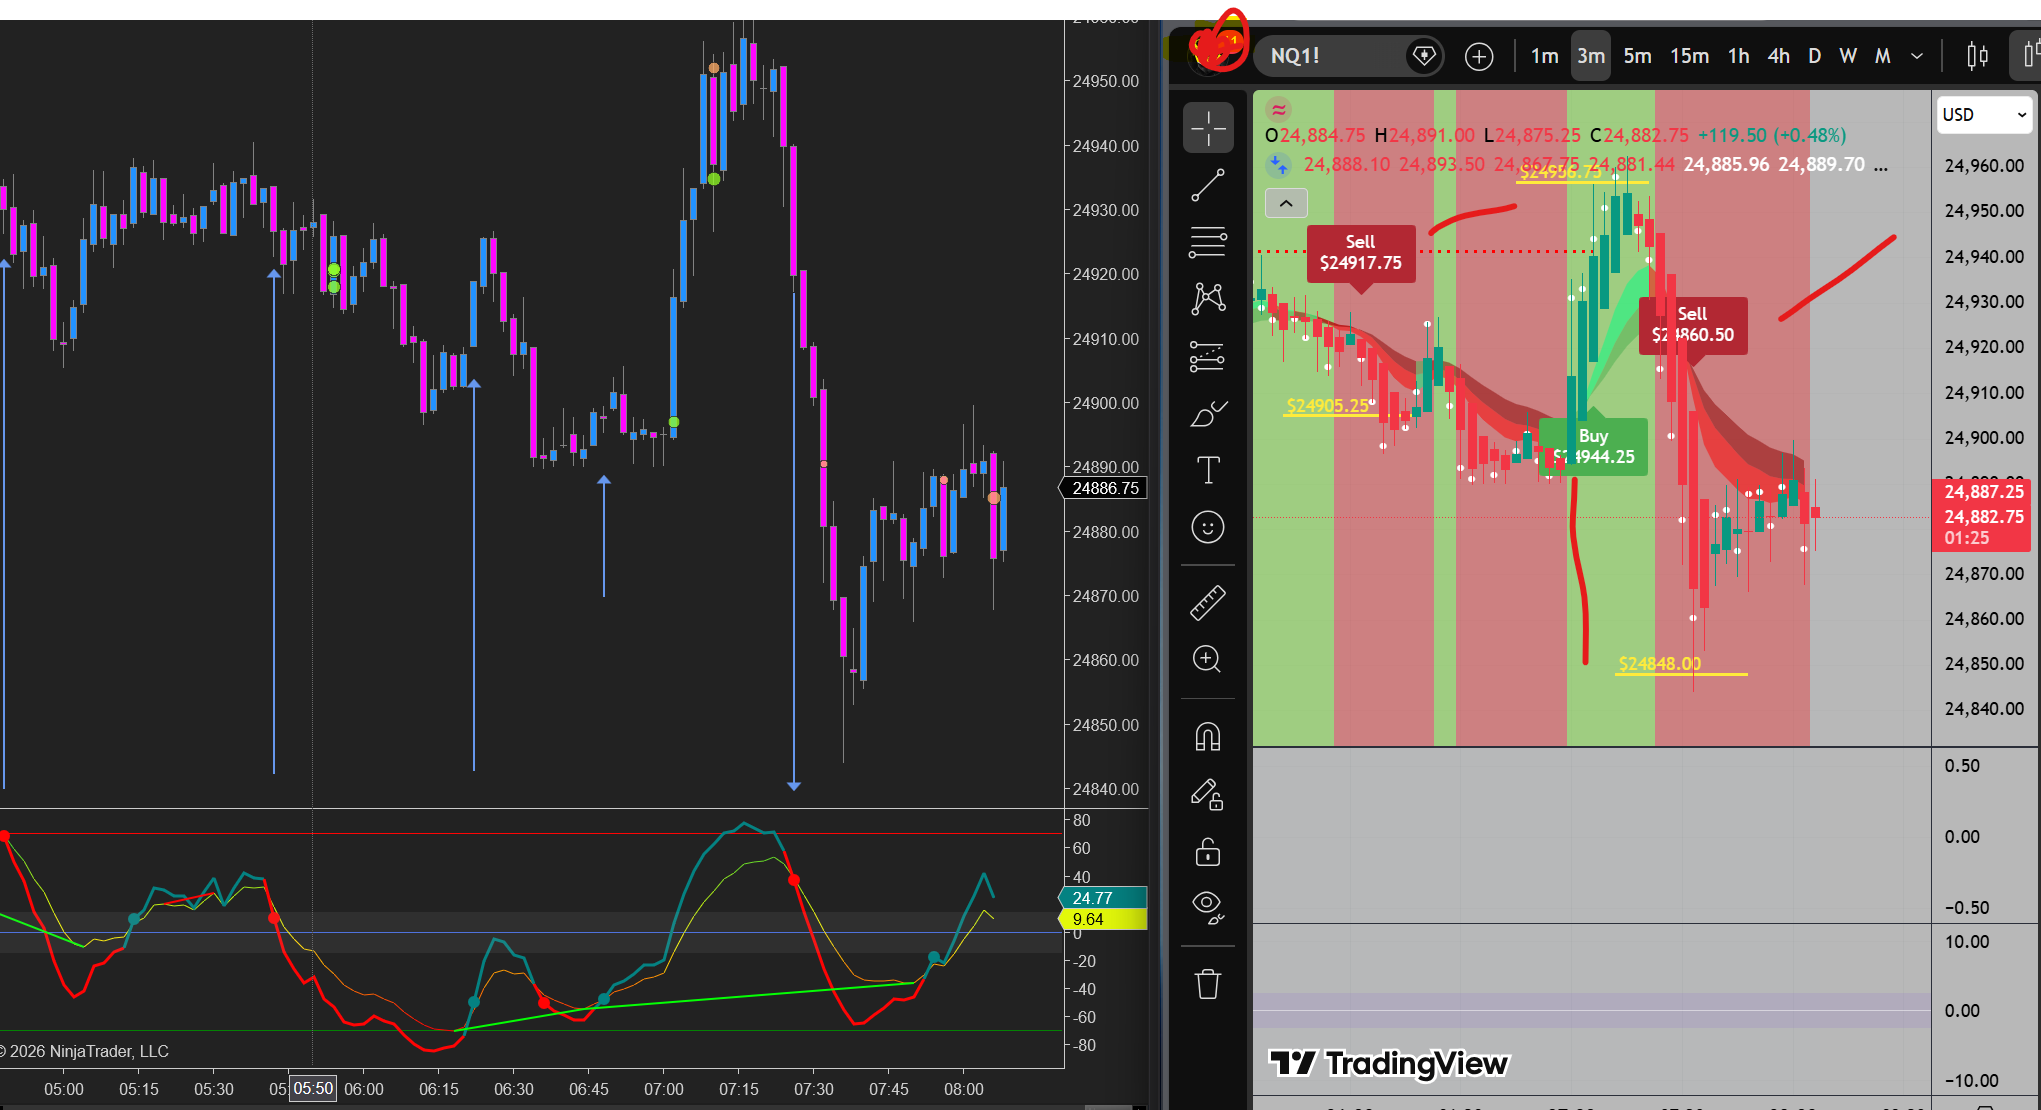The height and width of the screenshot is (1110, 2041).
Task: Select the trend line drawing tool
Action: click(1208, 185)
